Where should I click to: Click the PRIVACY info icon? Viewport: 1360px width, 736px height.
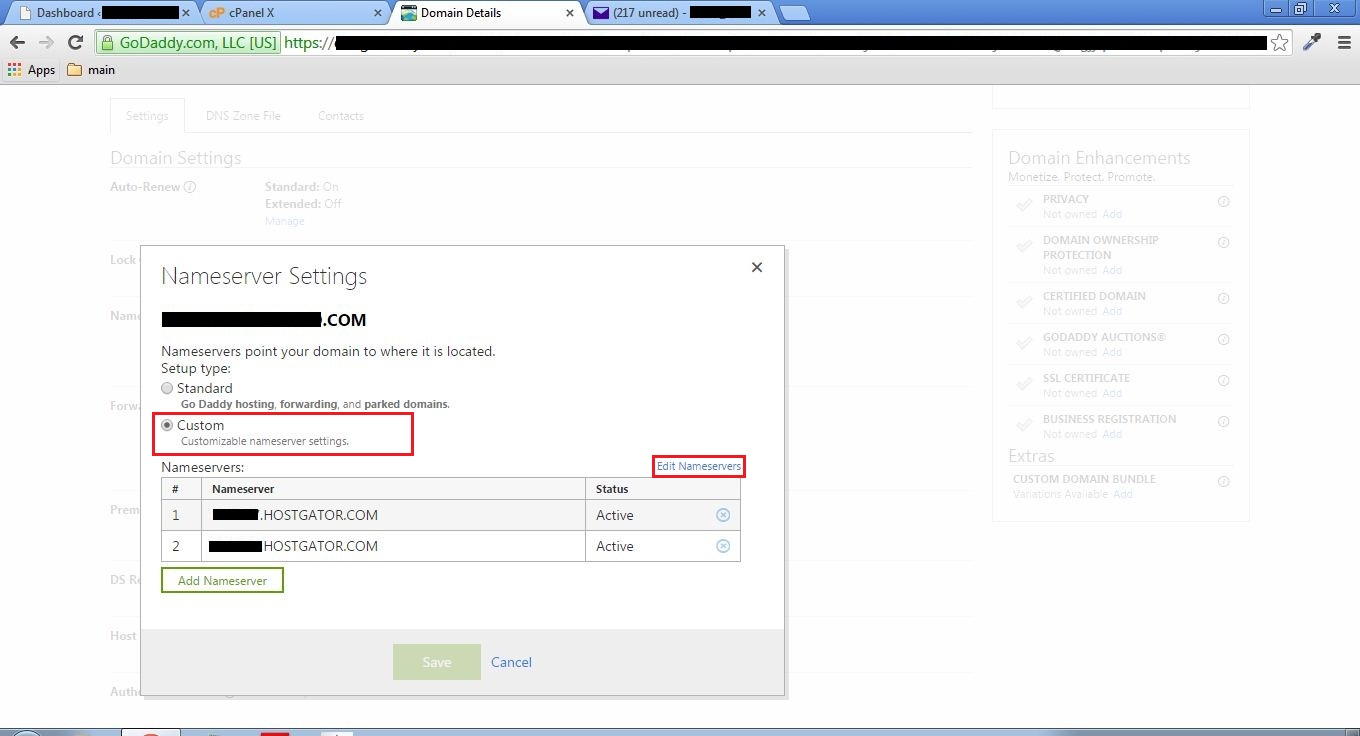coord(1223,201)
